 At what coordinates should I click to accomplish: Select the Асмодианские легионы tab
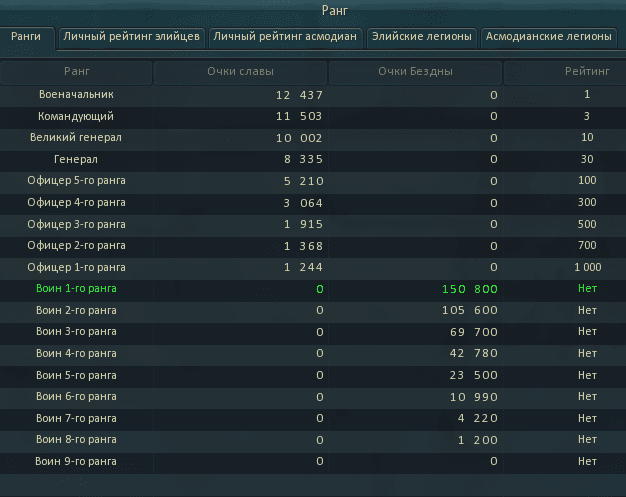pos(548,37)
